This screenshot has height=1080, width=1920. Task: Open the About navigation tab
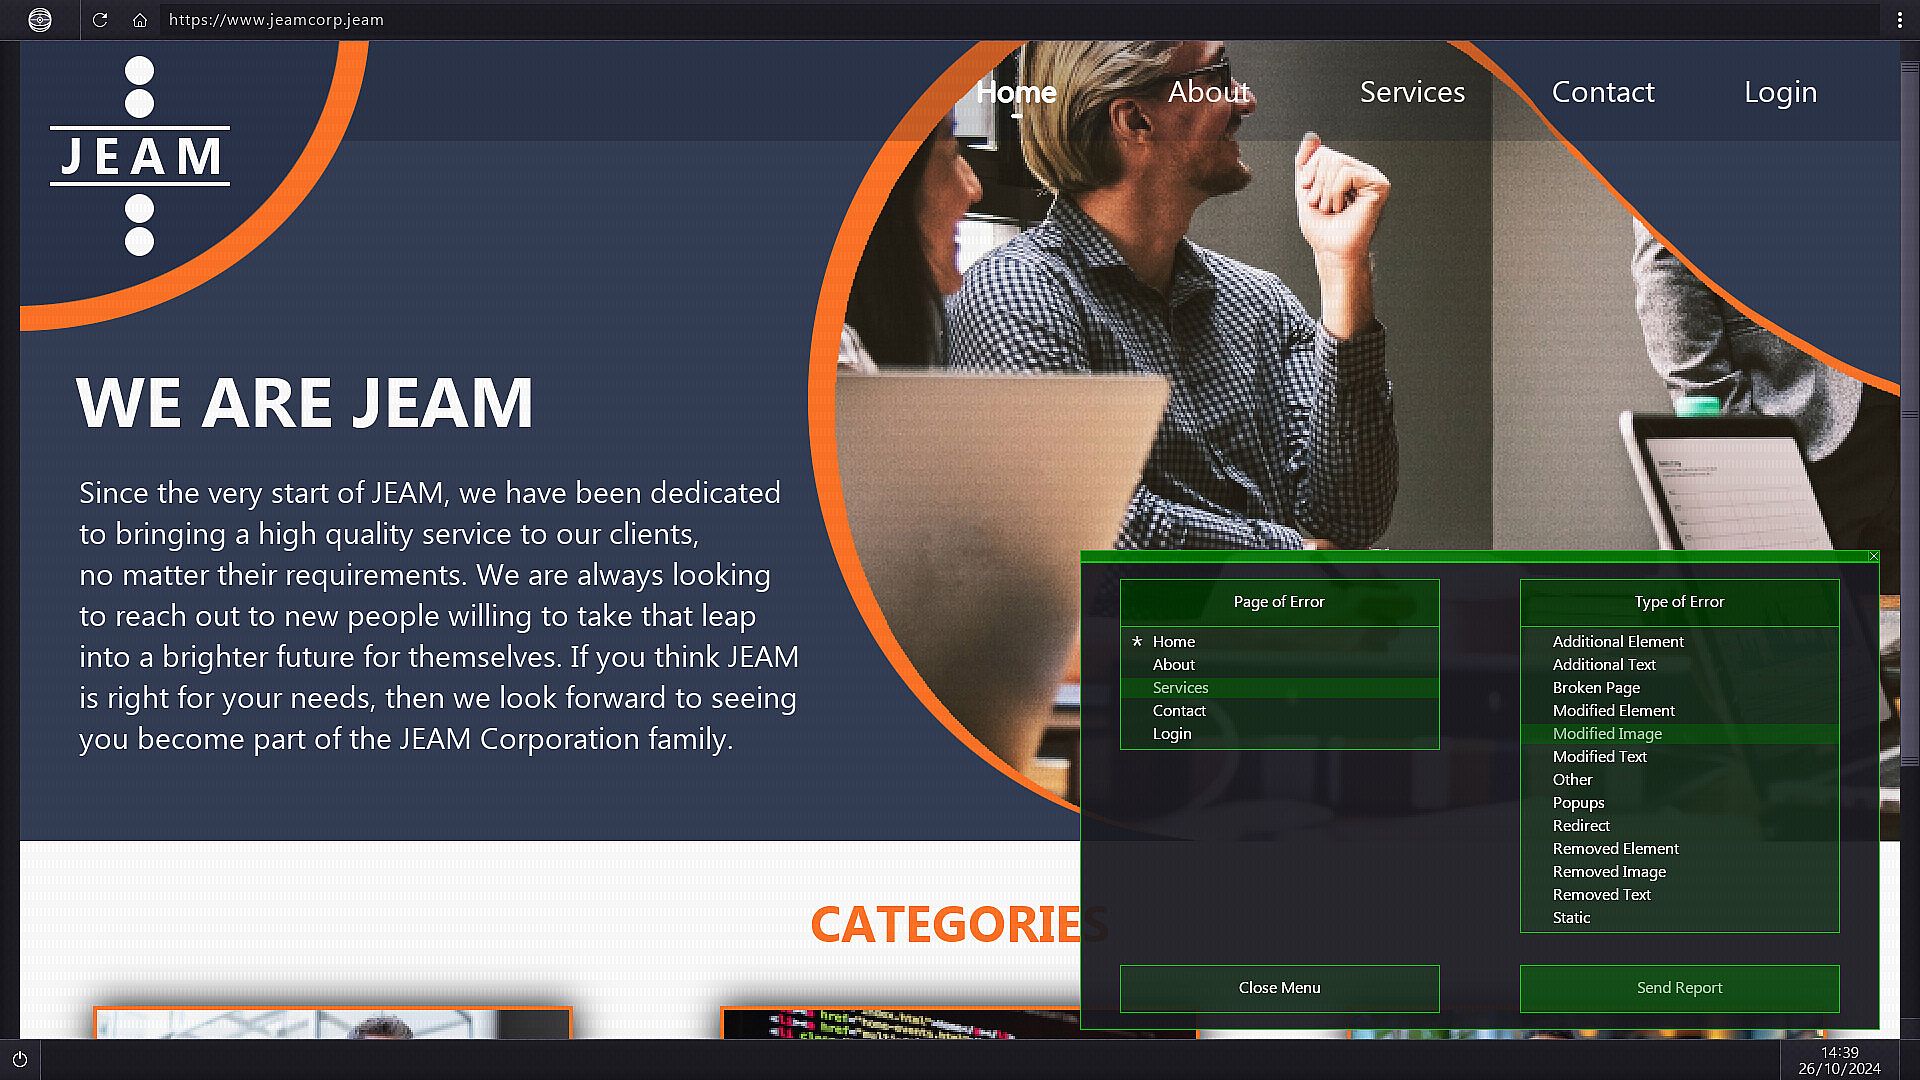coord(1208,92)
